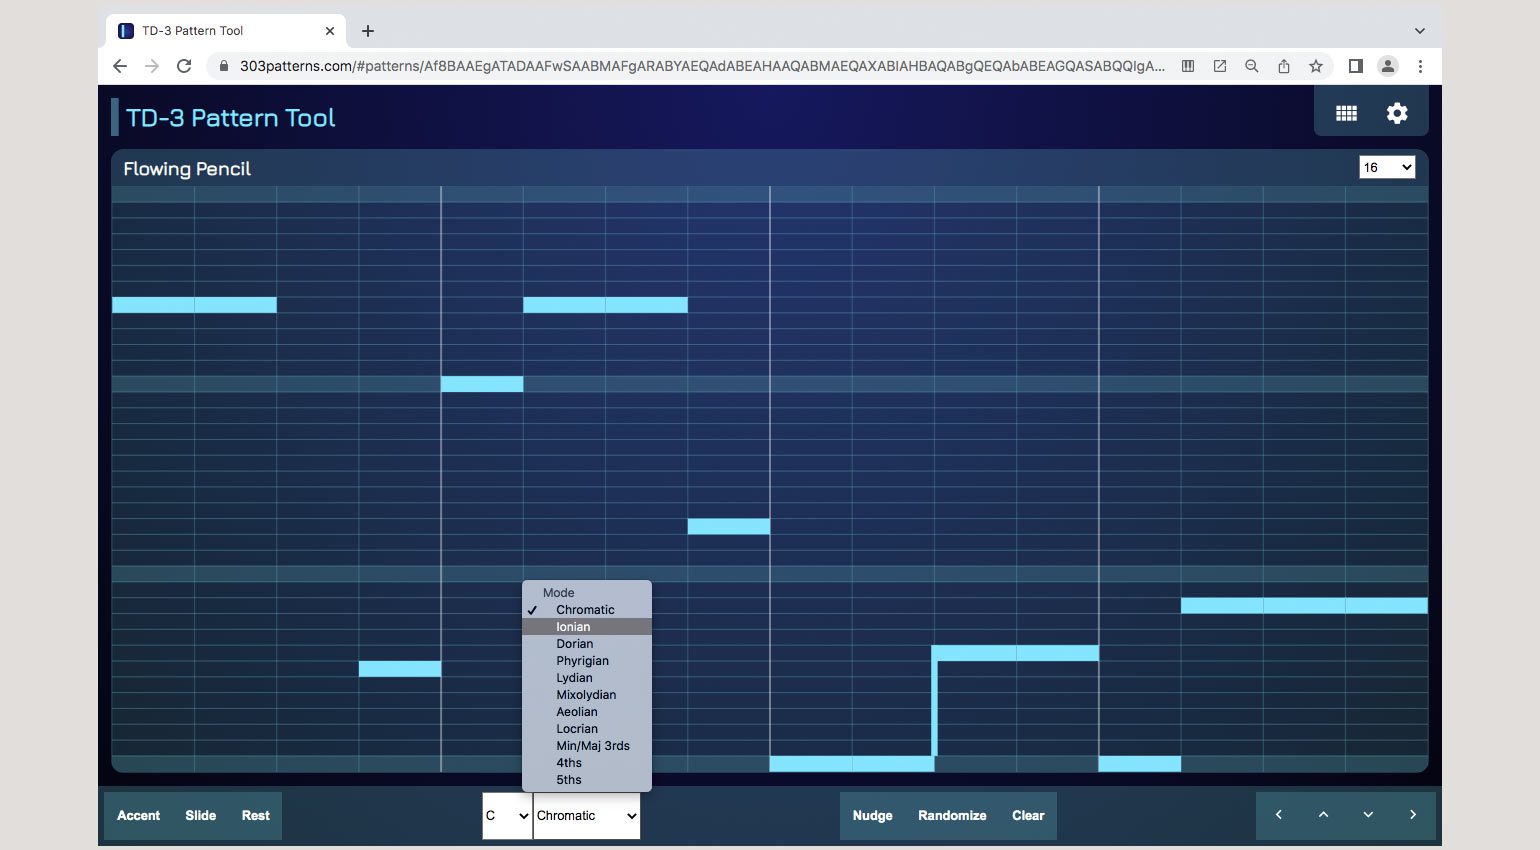Bookmark this page with star icon
The image size is (1540, 850).
tap(1316, 66)
